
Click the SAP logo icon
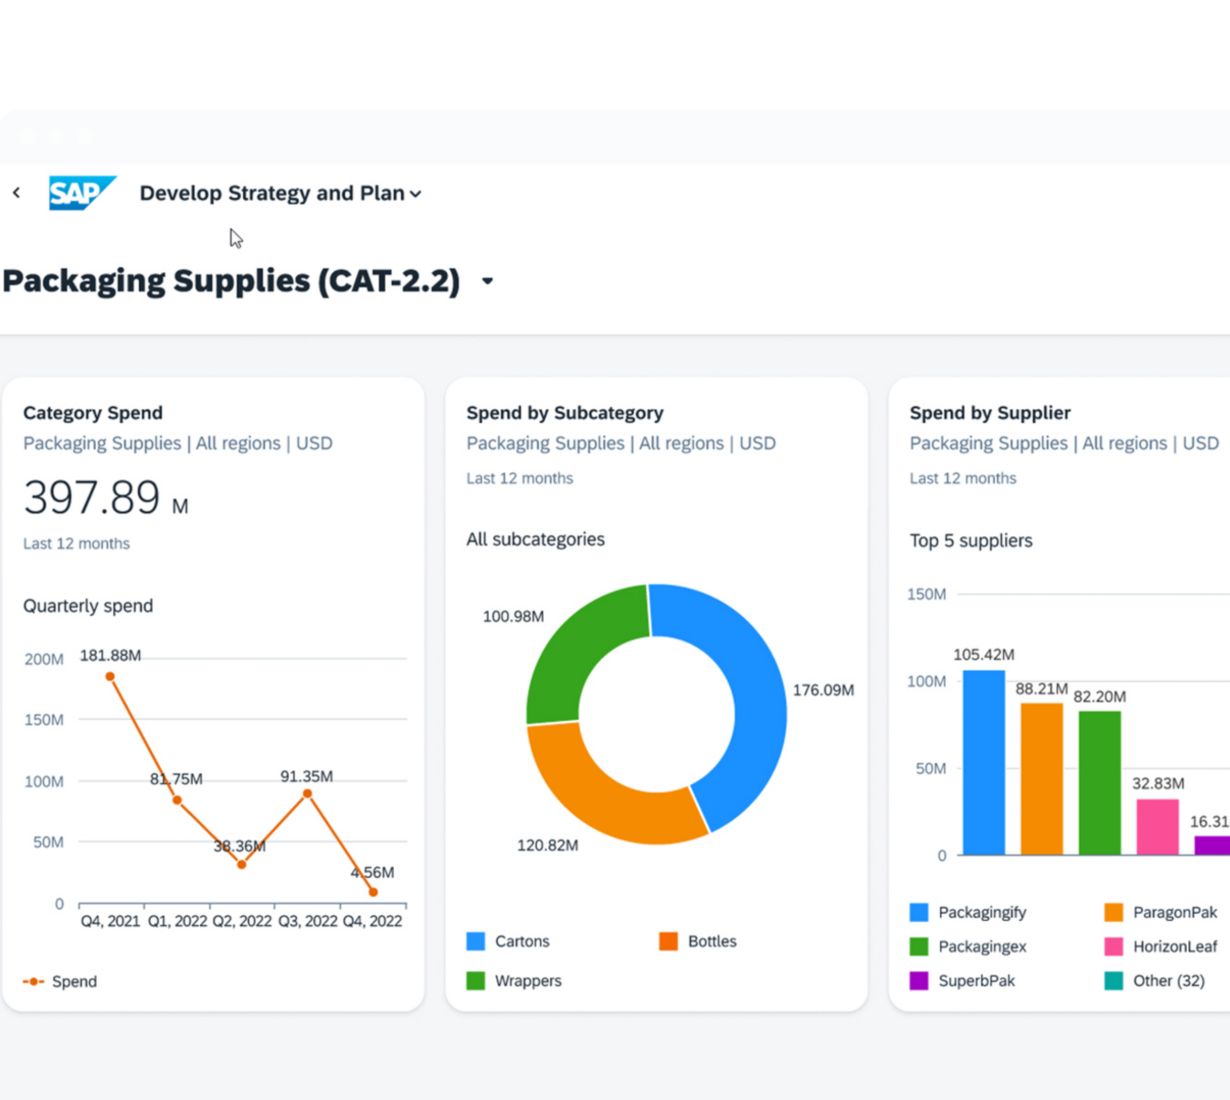81,193
